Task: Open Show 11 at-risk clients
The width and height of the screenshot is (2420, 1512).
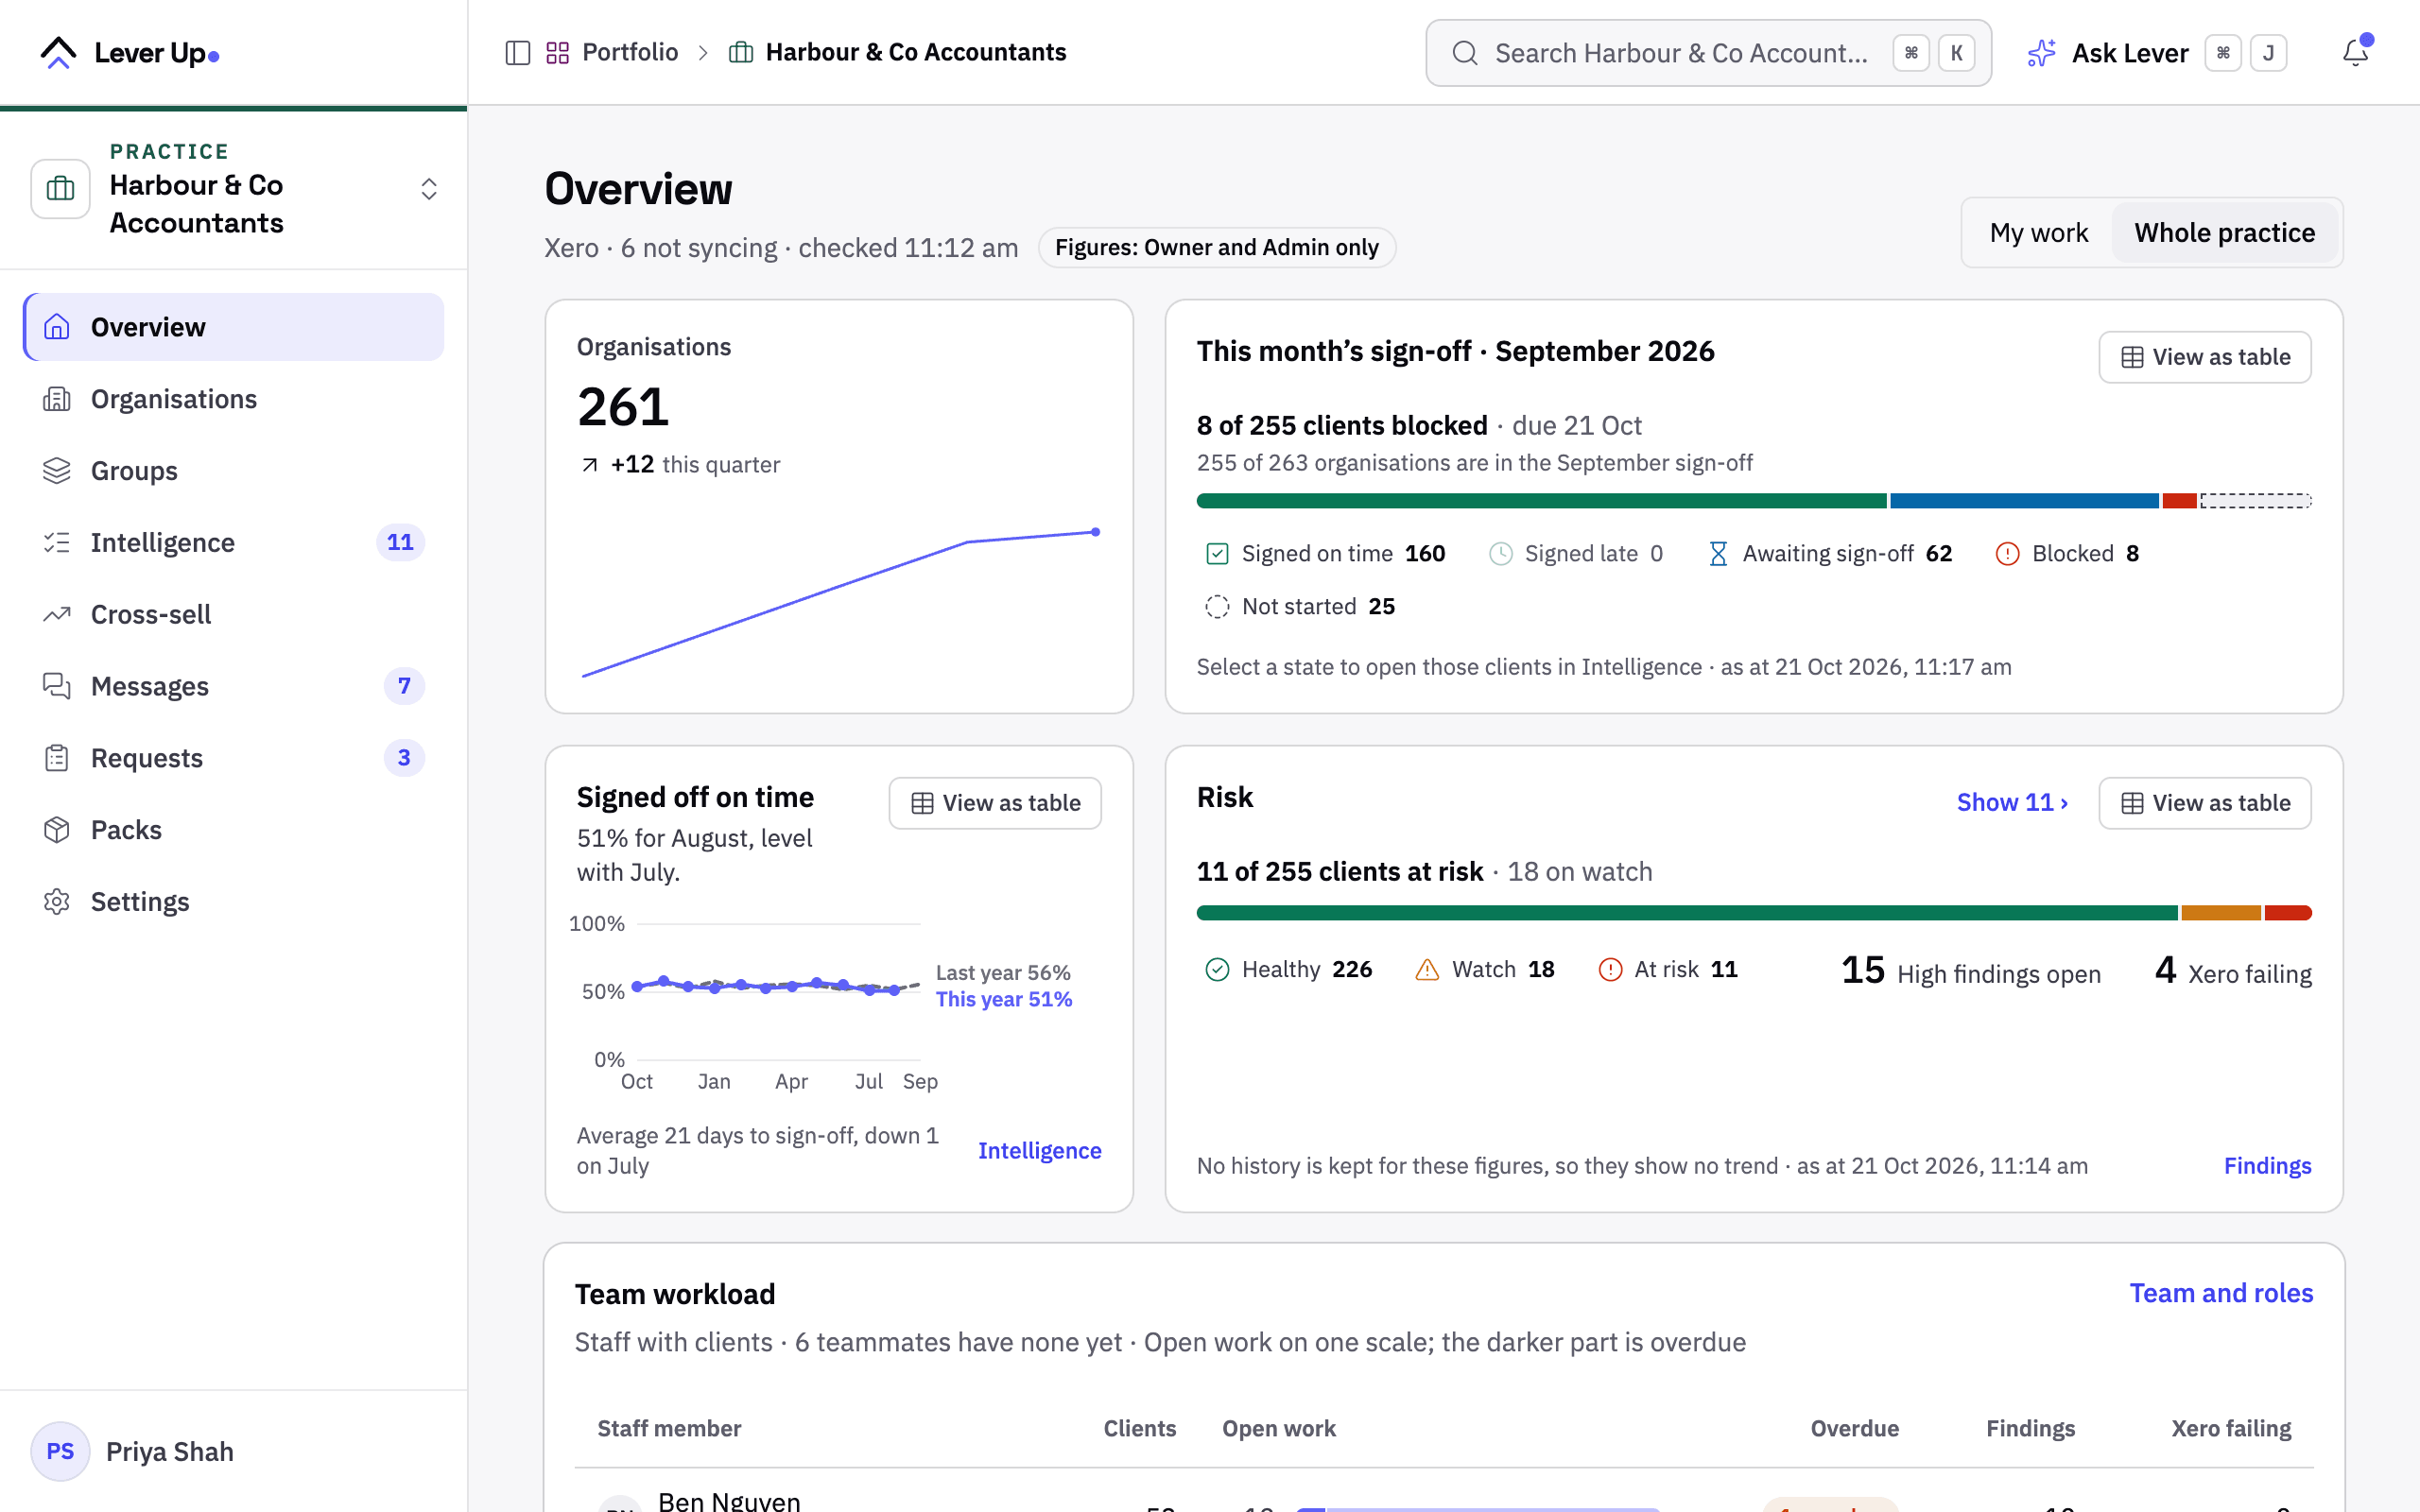Action: point(2012,803)
